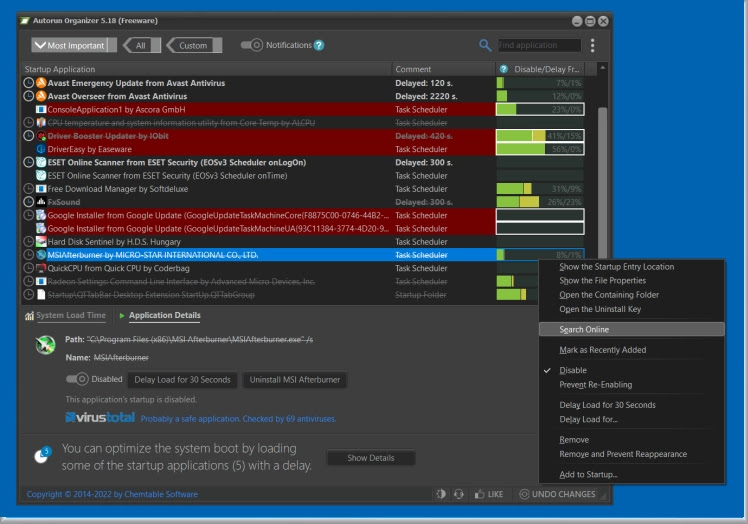
Task: Click the ESET Online Scanner onLogOn icon
Action: (41, 162)
